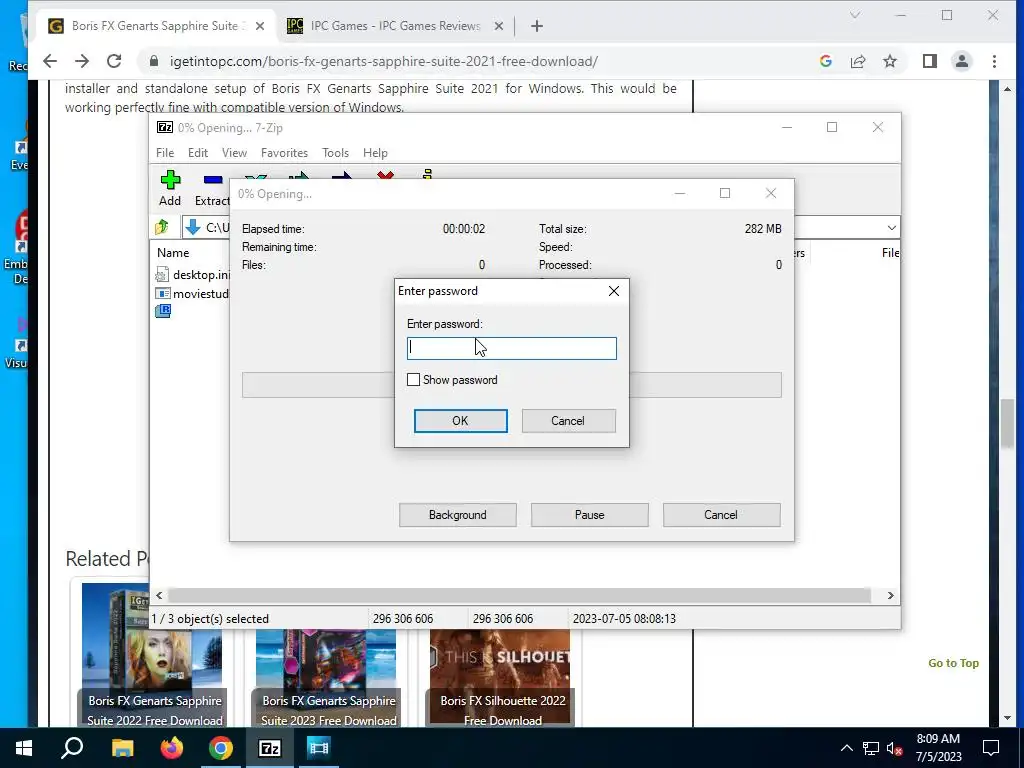The height and width of the screenshot is (768, 1024).
Task: Confirm the password with OK
Action: [x=460, y=421]
